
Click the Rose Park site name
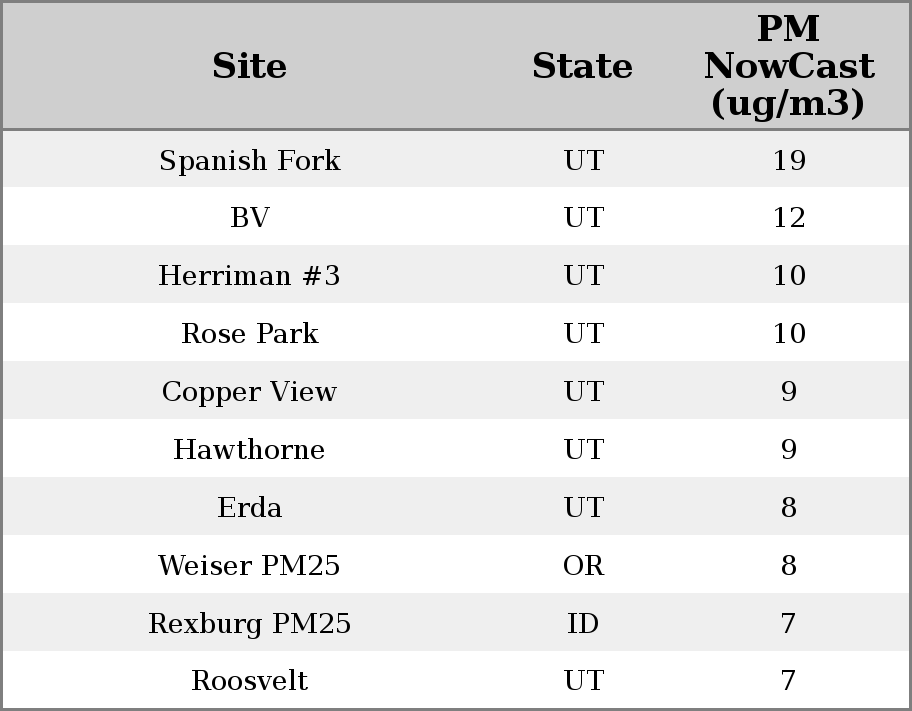250,334
